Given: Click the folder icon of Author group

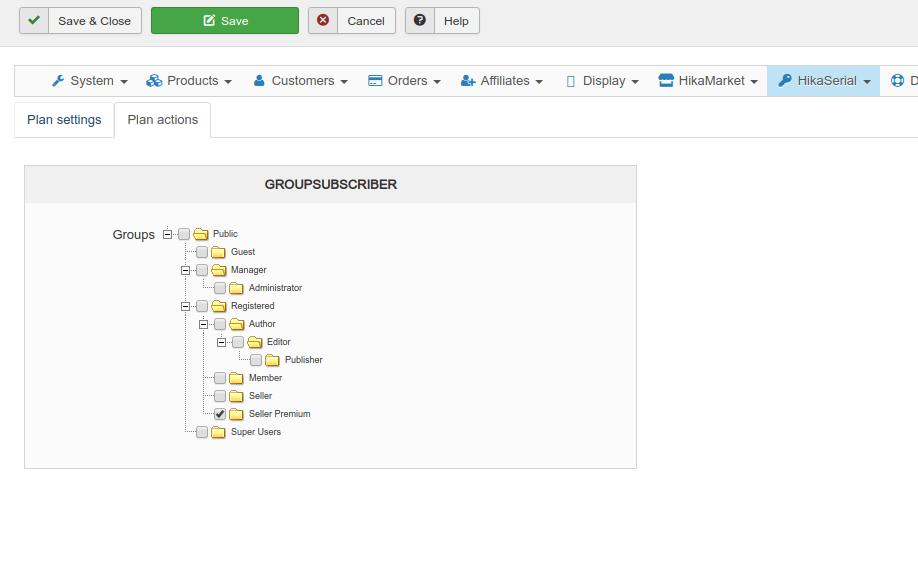Looking at the screenshot, I should [237, 324].
